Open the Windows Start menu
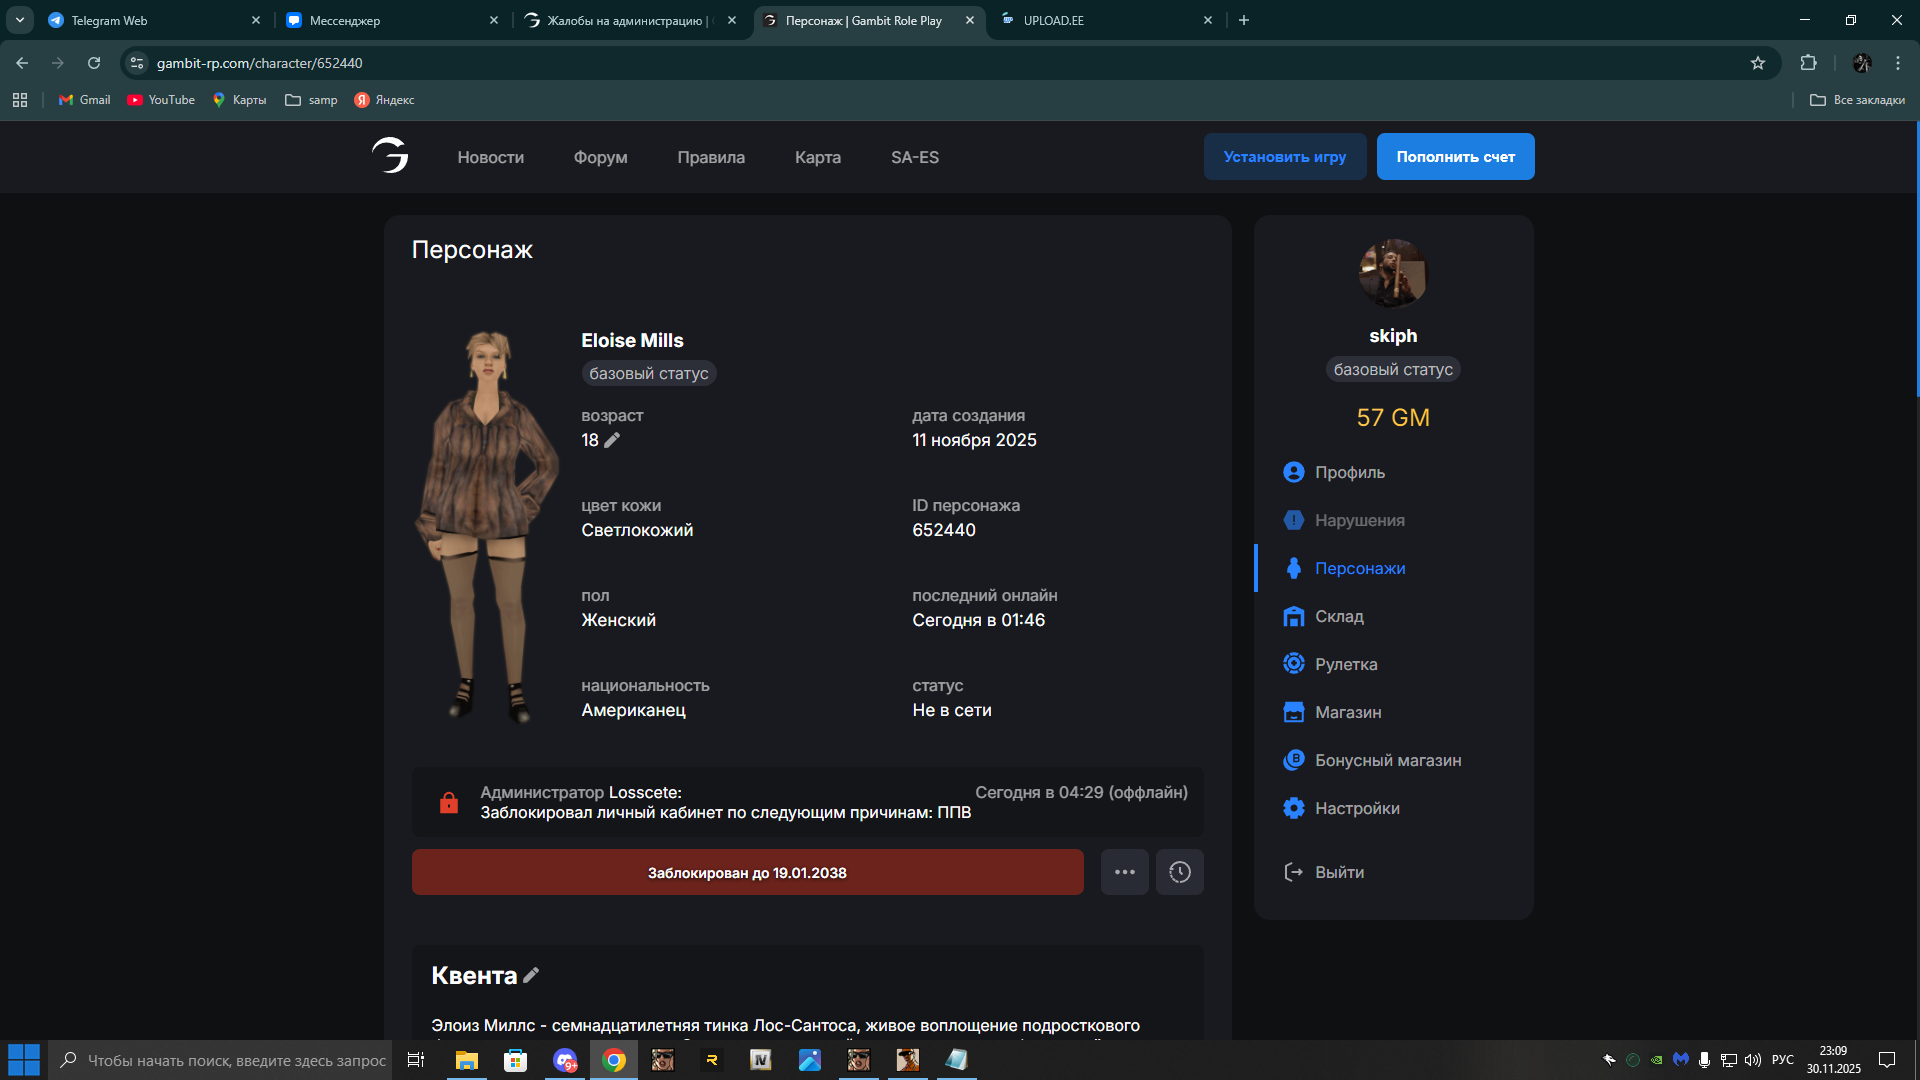Image resolution: width=1920 pixels, height=1080 pixels. coord(23,1060)
